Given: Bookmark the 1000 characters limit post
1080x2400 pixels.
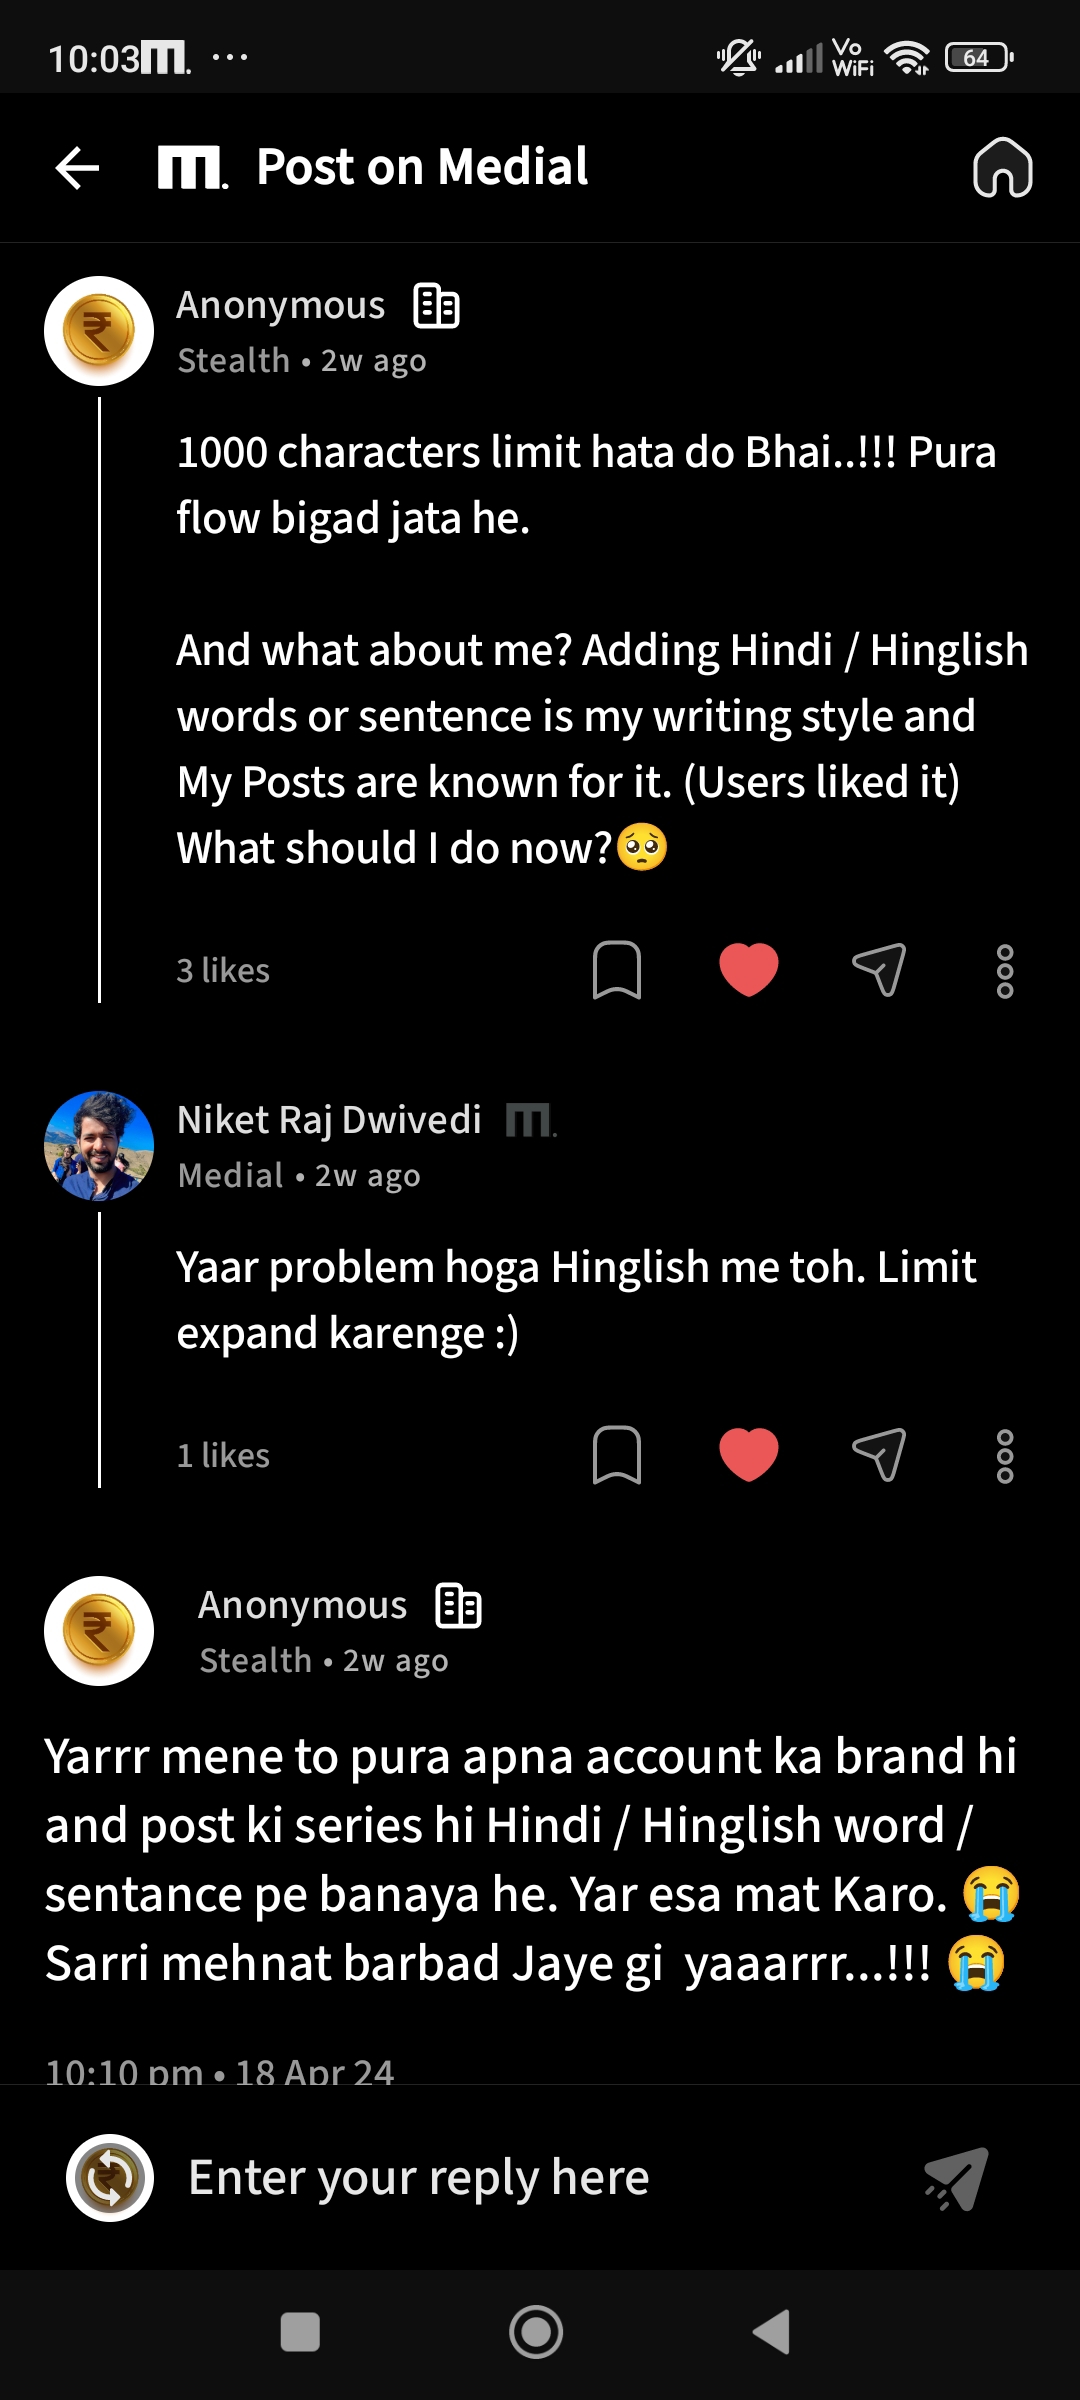Looking at the screenshot, I should click(616, 970).
